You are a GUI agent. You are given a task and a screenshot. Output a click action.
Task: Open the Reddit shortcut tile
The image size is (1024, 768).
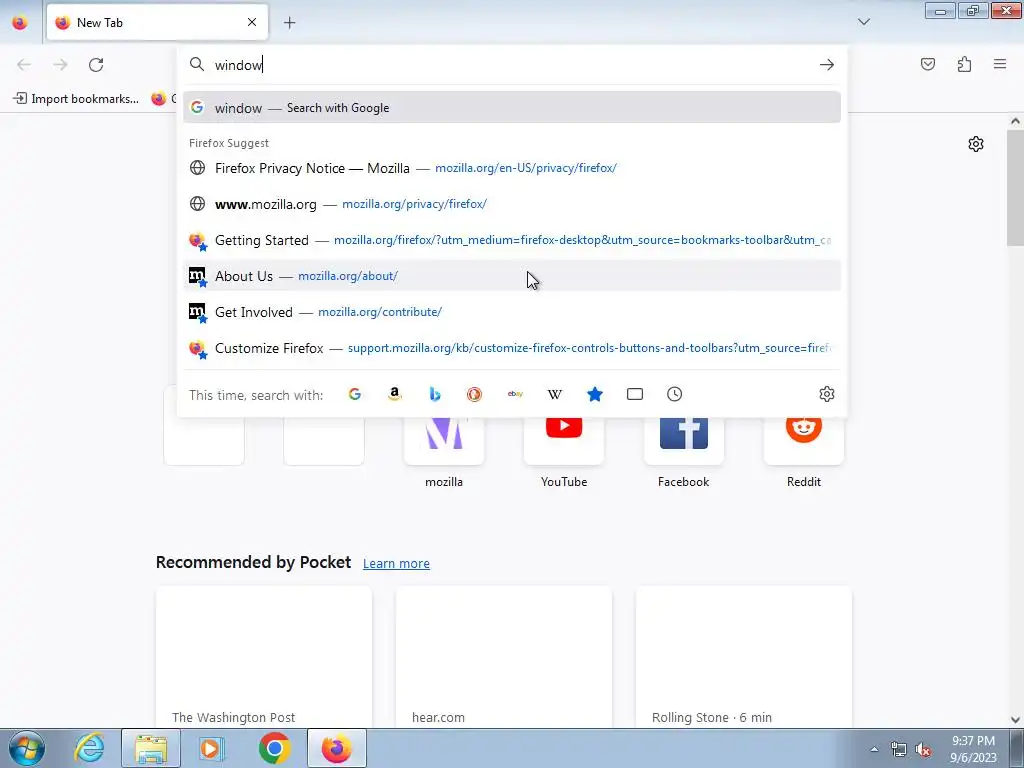tap(804, 444)
